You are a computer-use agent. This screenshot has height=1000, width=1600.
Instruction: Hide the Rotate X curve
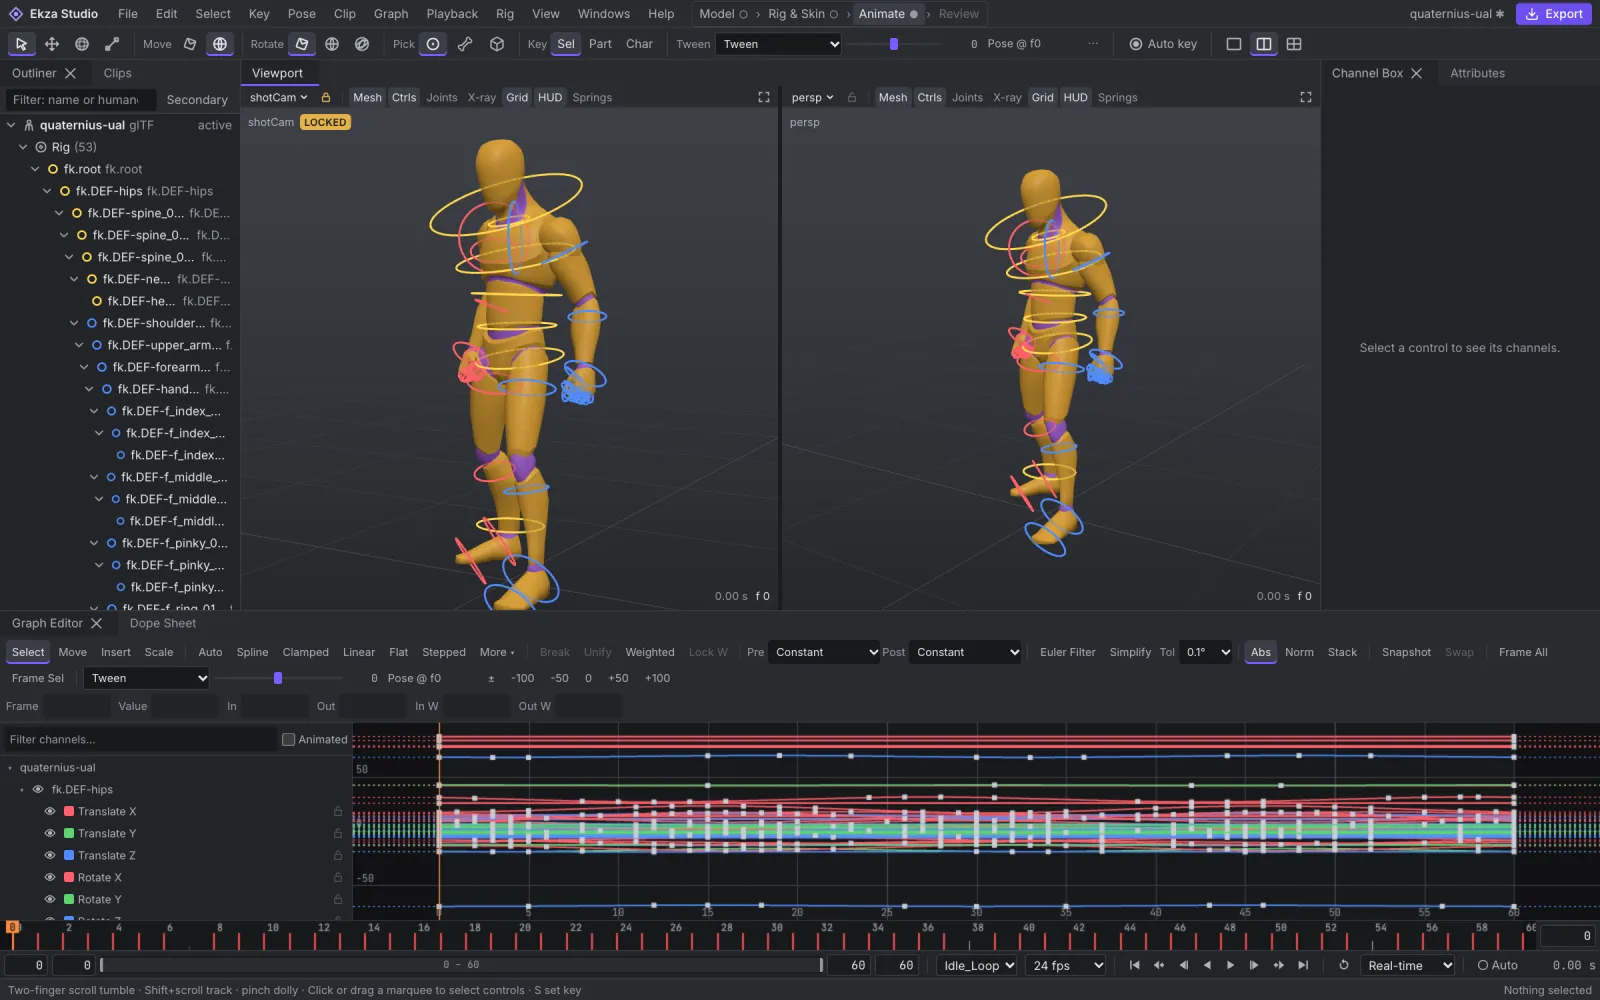click(x=50, y=877)
